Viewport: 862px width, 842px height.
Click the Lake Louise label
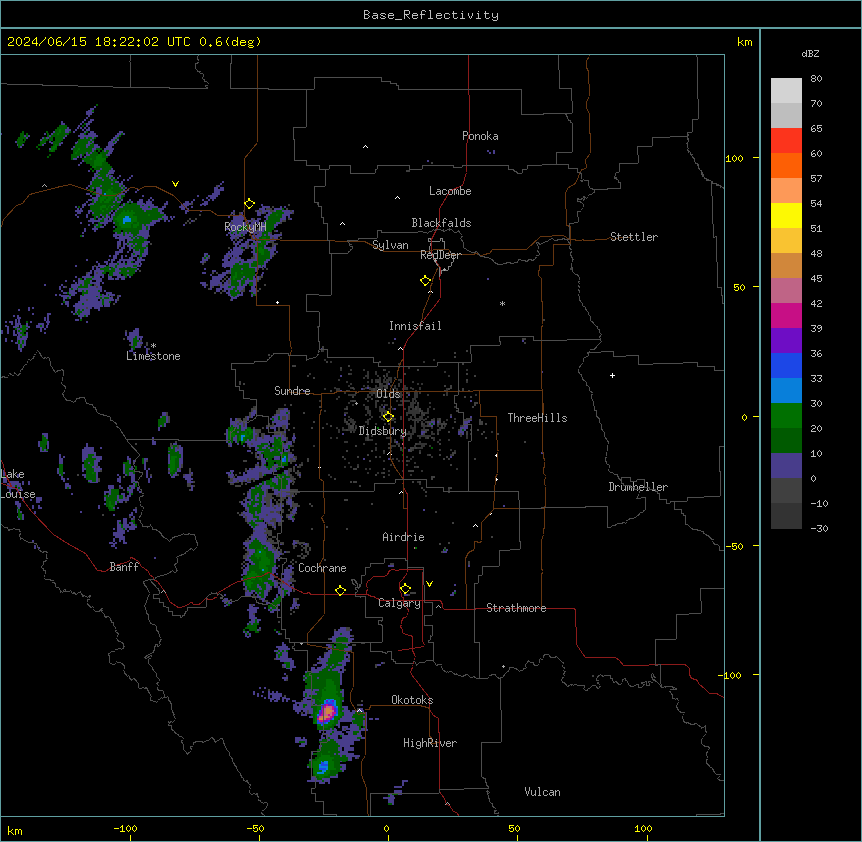[x=16, y=484]
